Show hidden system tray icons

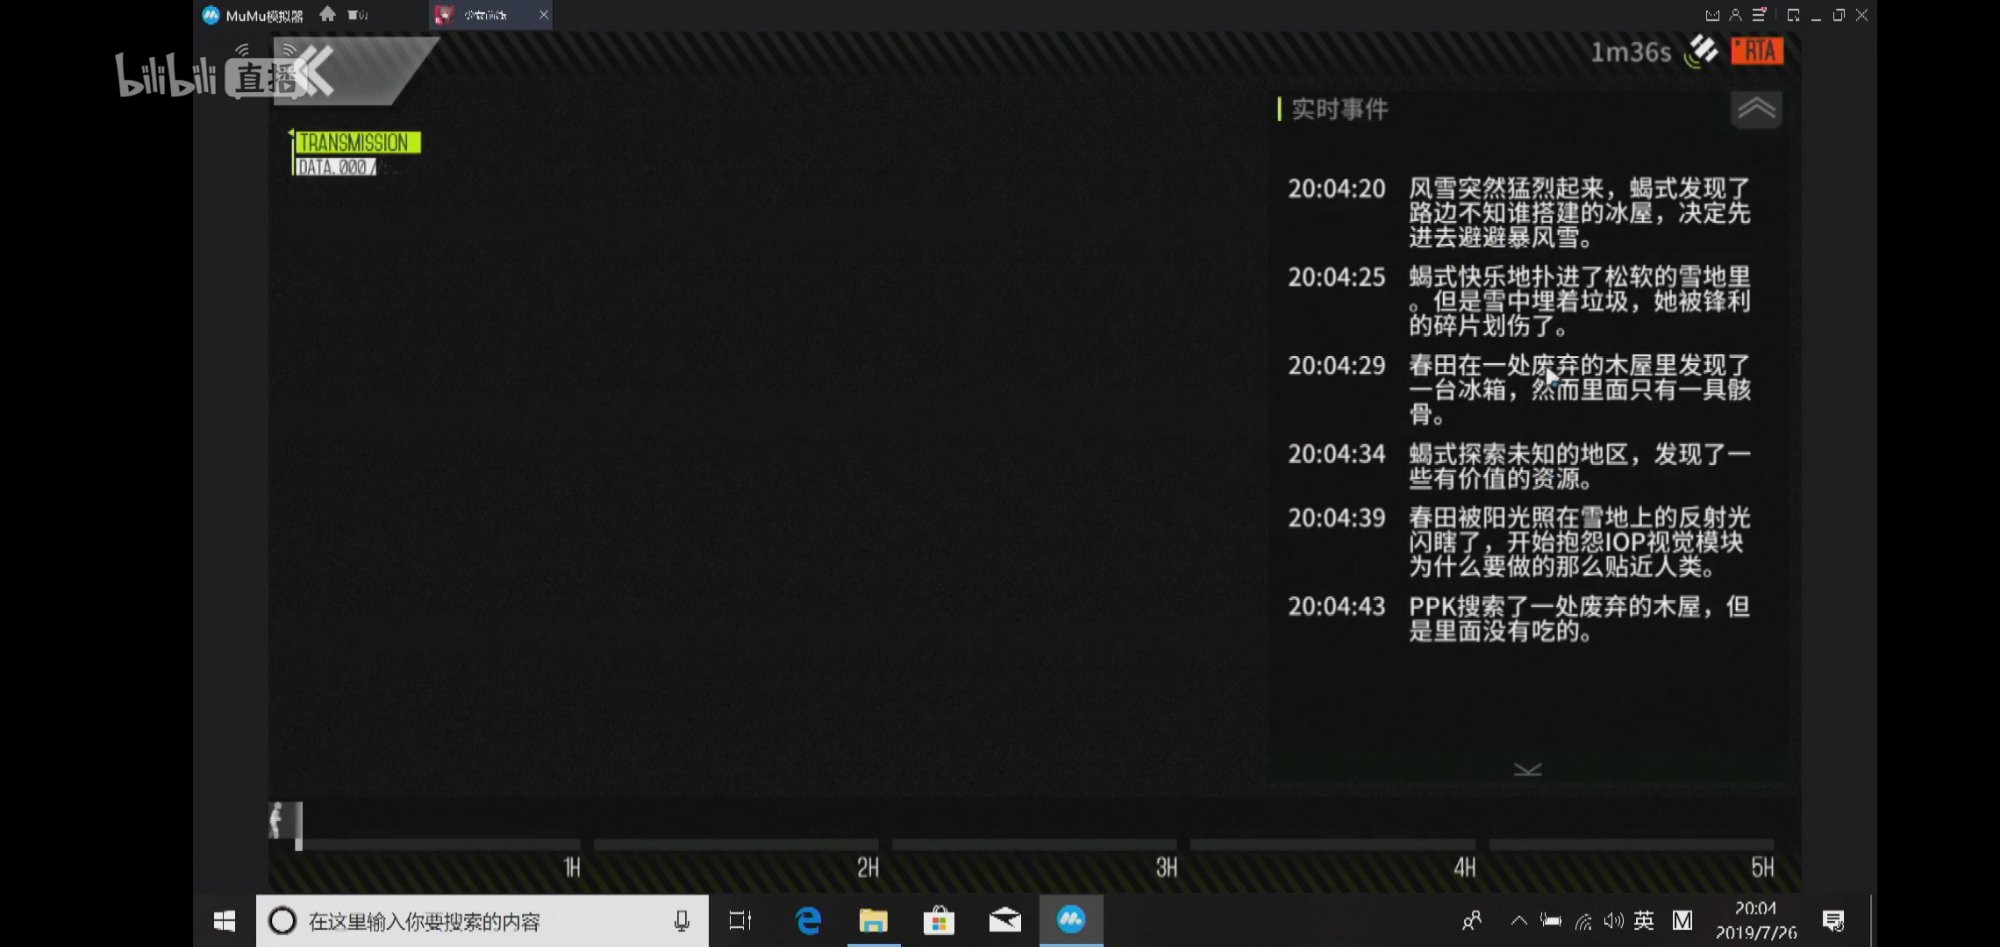pos(1518,921)
